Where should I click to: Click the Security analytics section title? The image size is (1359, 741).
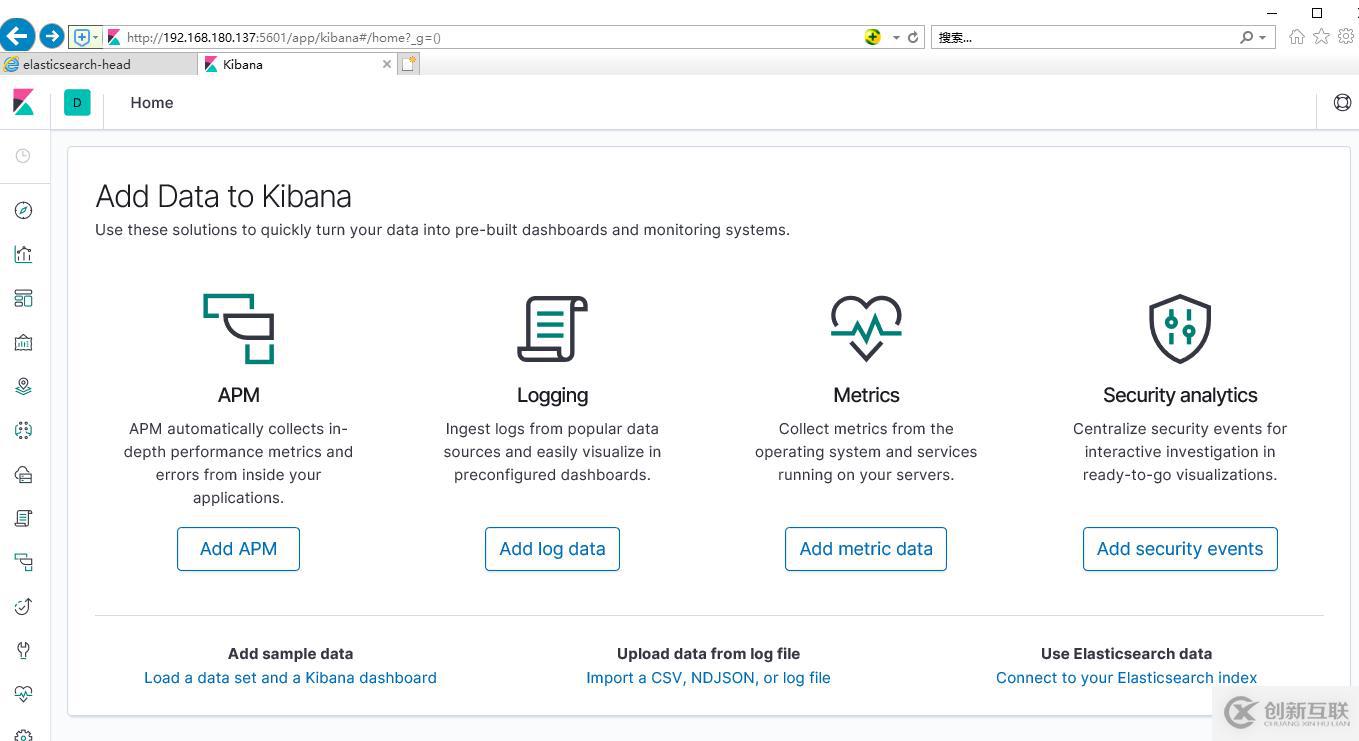[1180, 395]
